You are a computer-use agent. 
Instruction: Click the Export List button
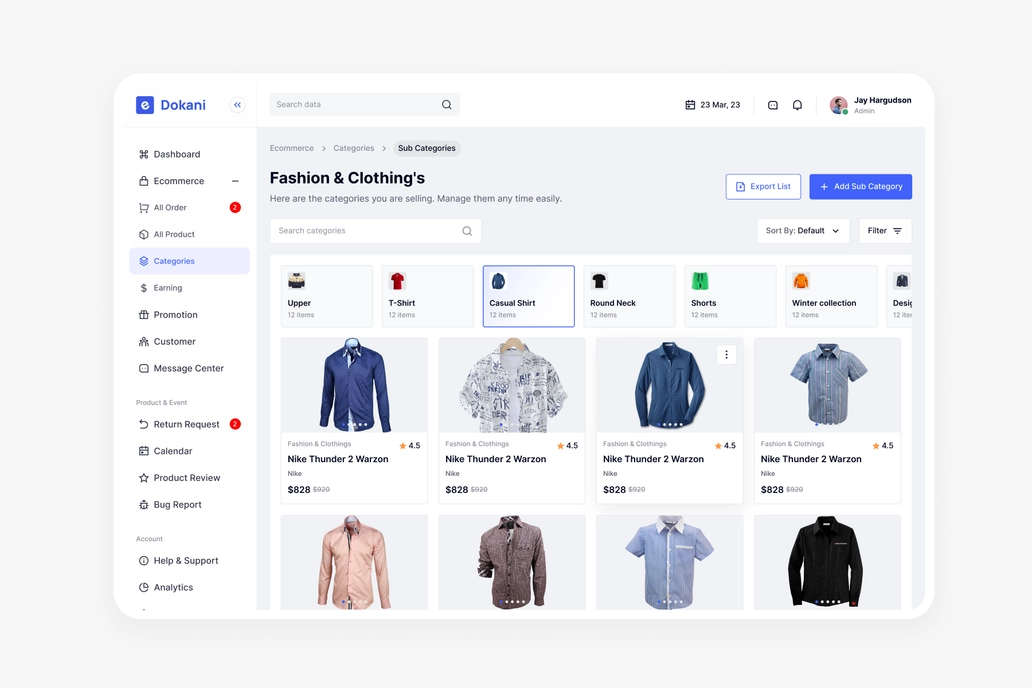763,187
